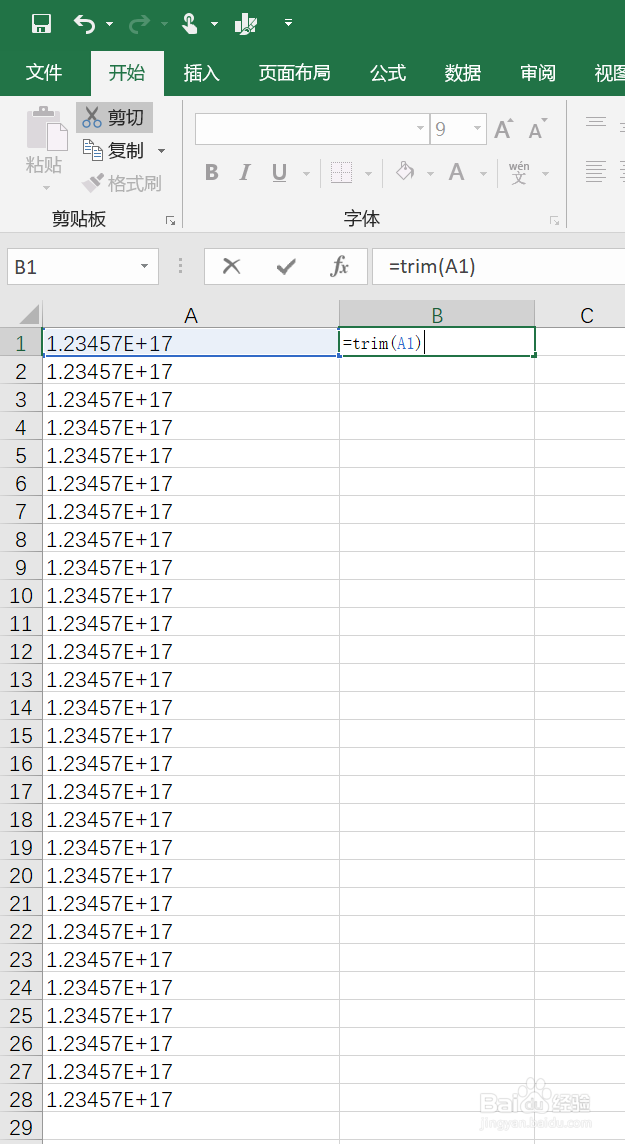Viewport: 625px width, 1144px height.
Task: Switch to the 审阅 tab
Action: point(538,73)
